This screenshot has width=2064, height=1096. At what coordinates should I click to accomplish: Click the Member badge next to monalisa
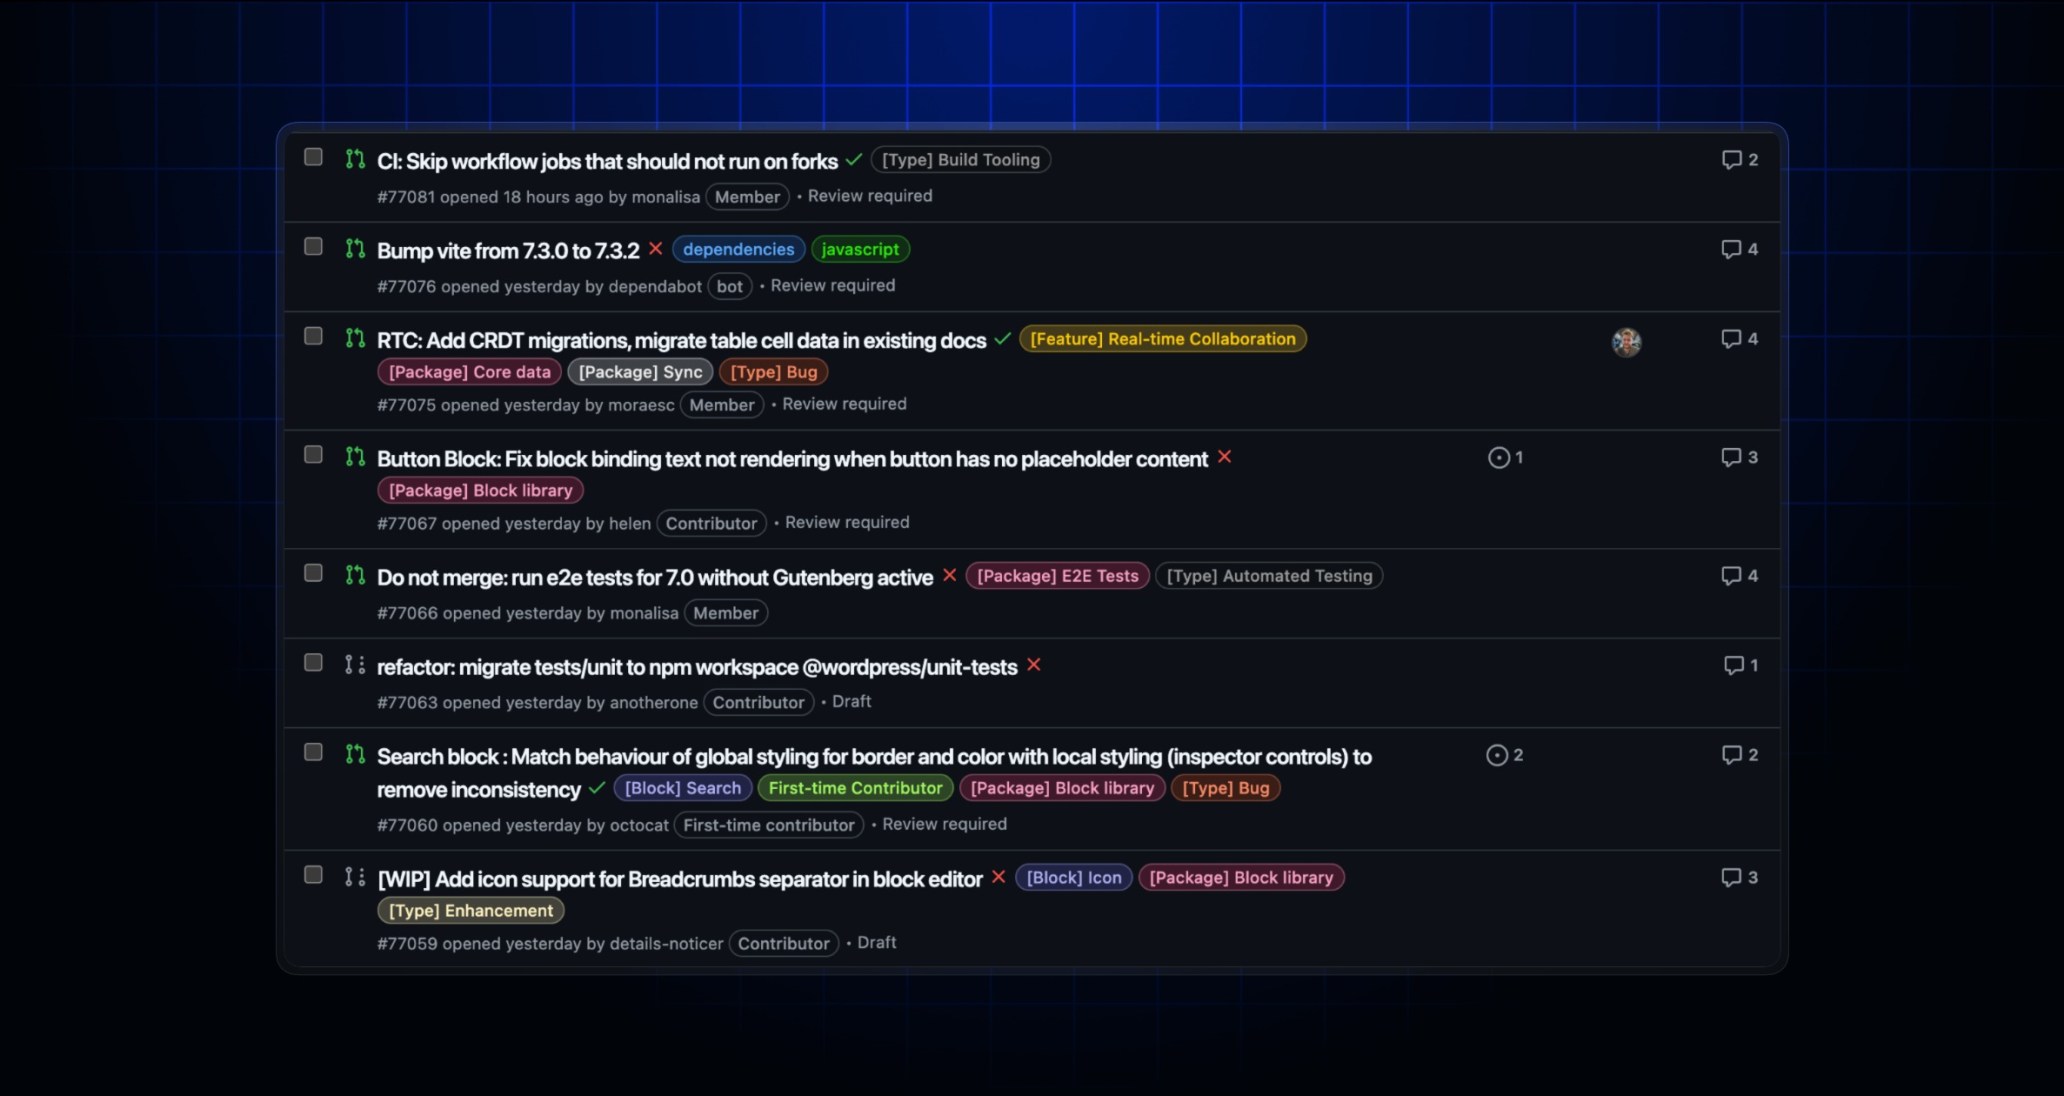coord(746,197)
